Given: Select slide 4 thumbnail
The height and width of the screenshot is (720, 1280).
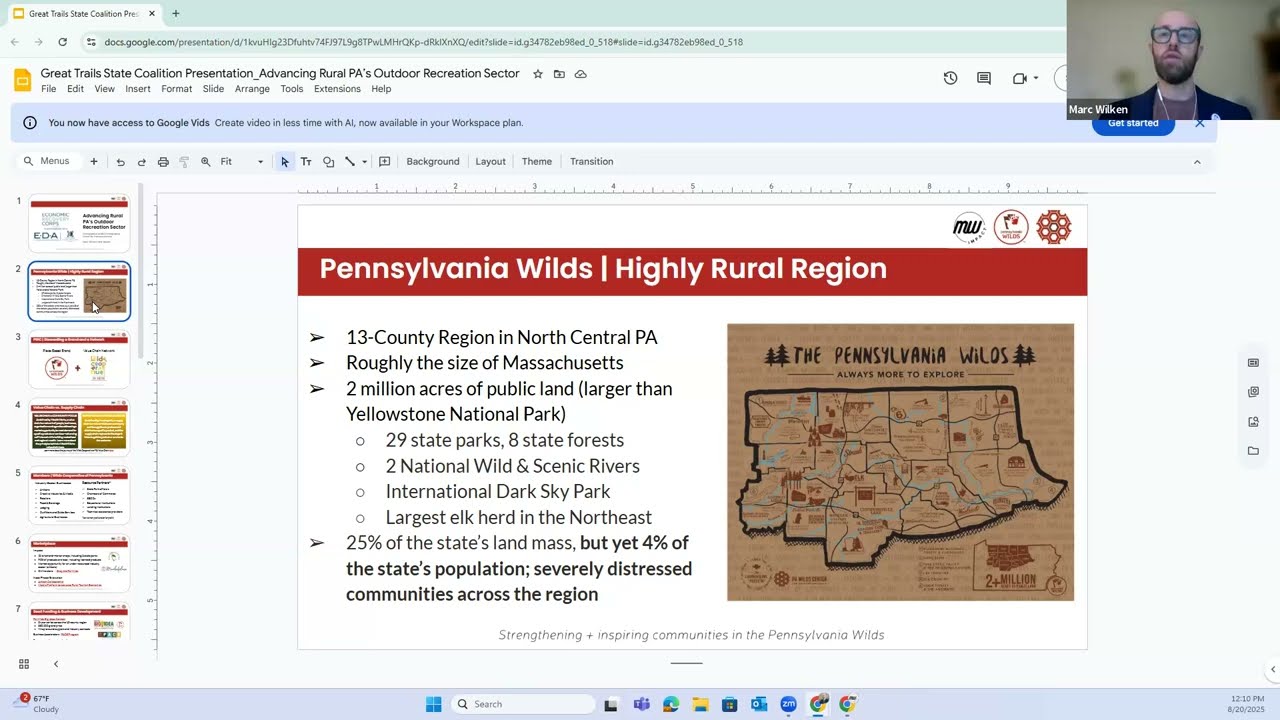Looking at the screenshot, I should [79, 427].
